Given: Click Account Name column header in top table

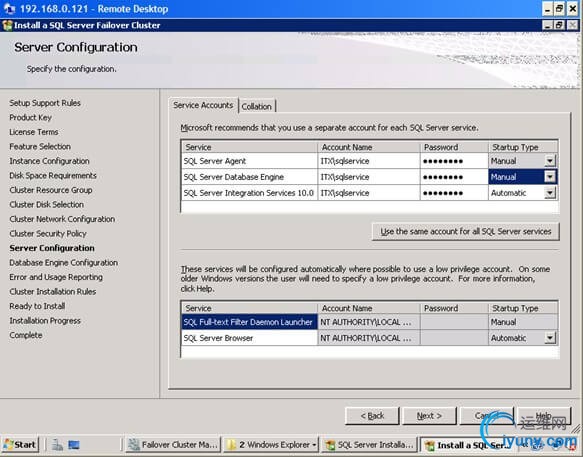Looking at the screenshot, I should (x=369, y=147).
